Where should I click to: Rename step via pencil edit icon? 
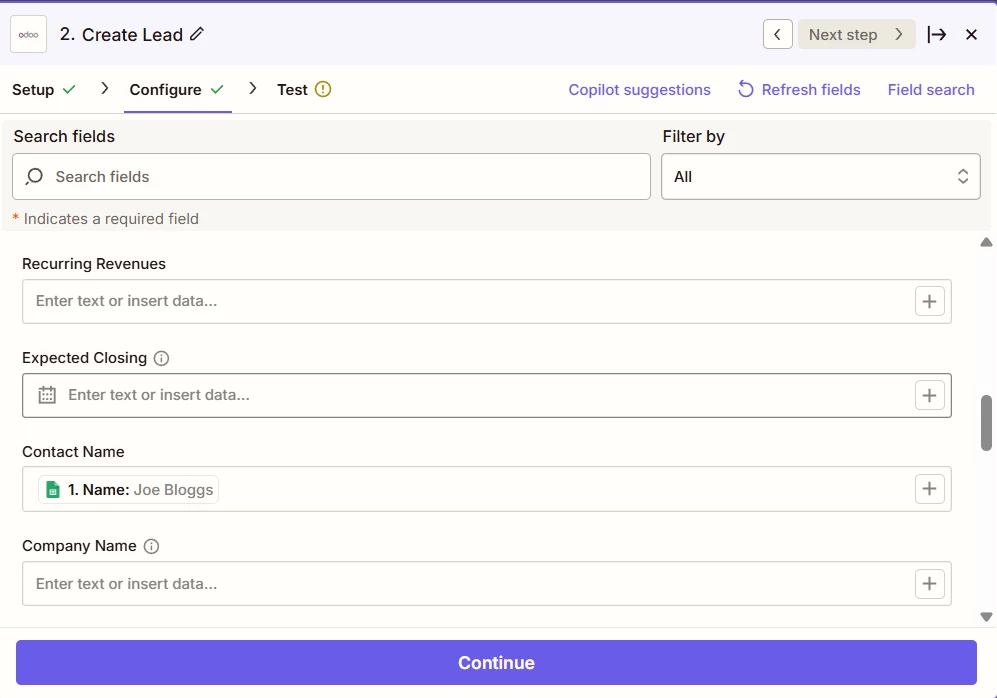pos(197,34)
